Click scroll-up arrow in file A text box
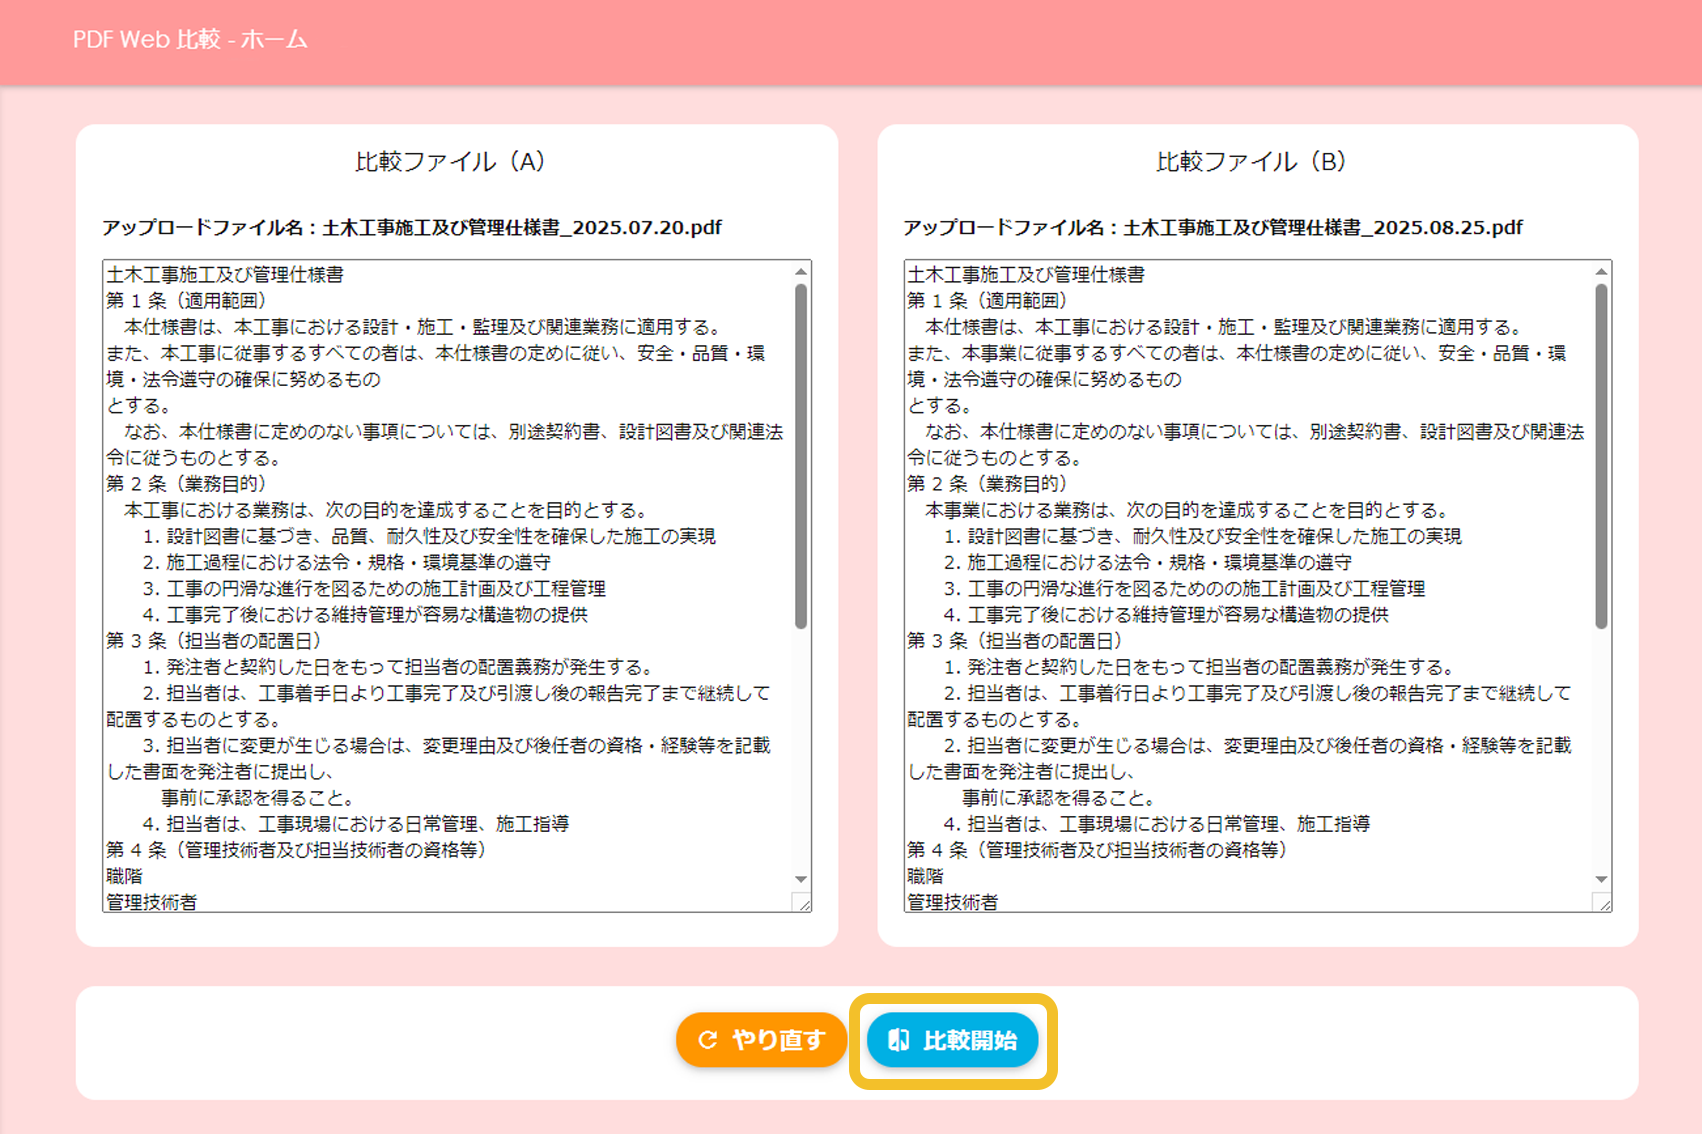The width and height of the screenshot is (1702, 1134). 801,272
